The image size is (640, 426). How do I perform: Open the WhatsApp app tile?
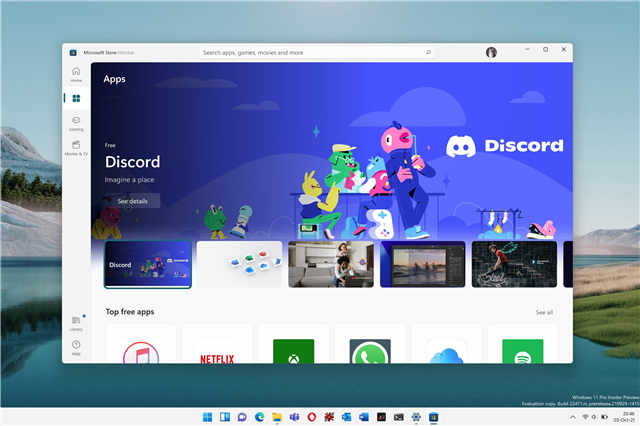(x=370, y=345)
